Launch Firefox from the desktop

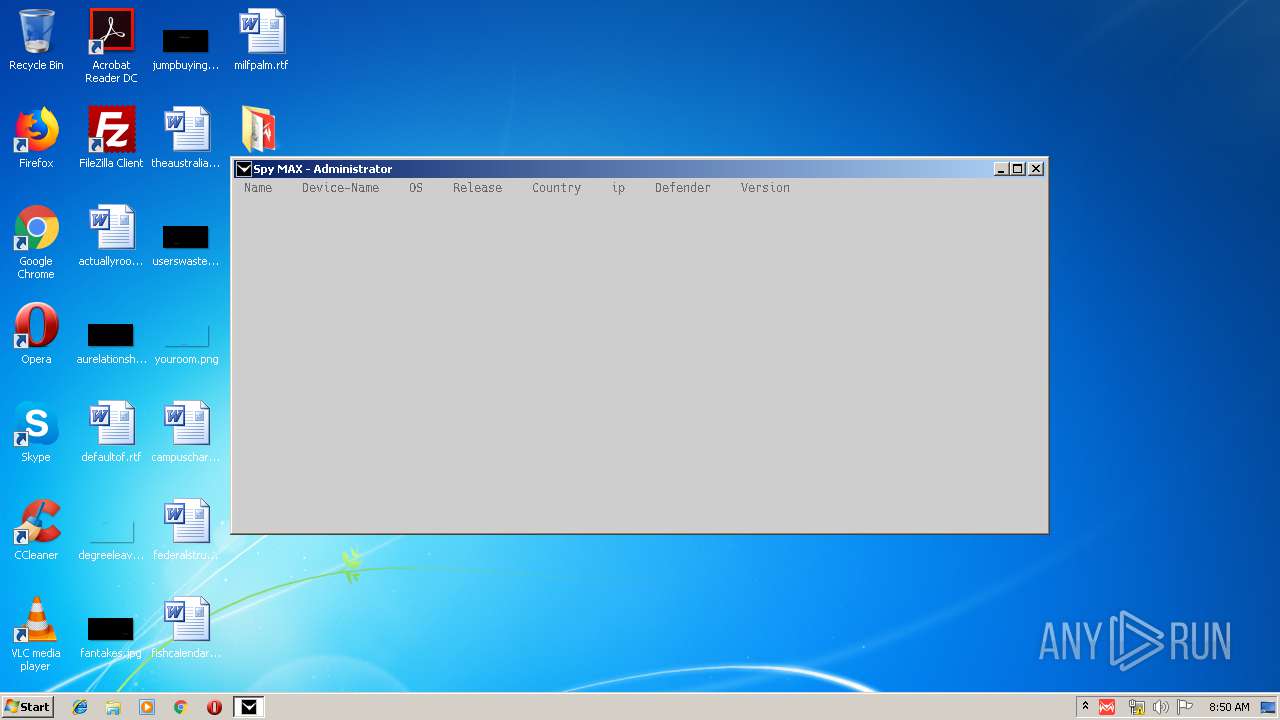(36, 138)
